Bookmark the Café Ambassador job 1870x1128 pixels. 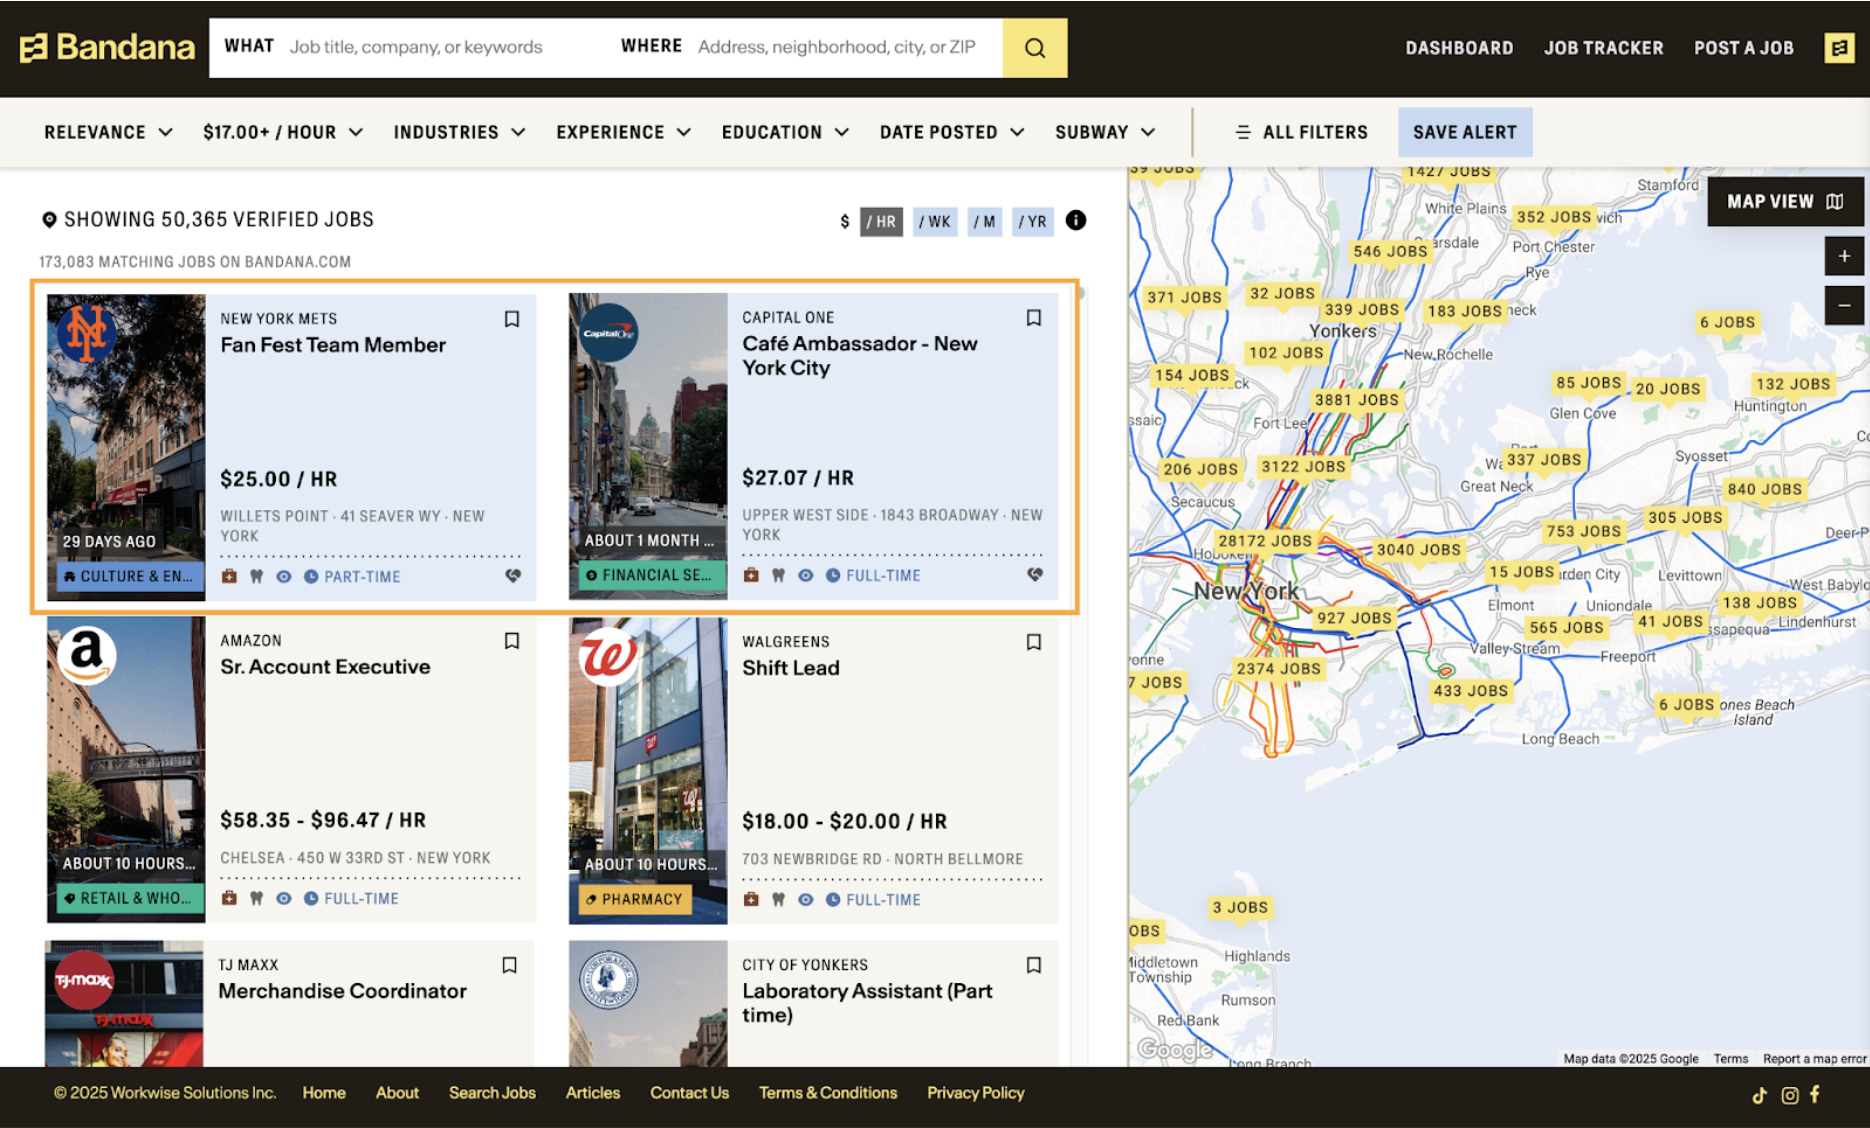[1034, 318]
